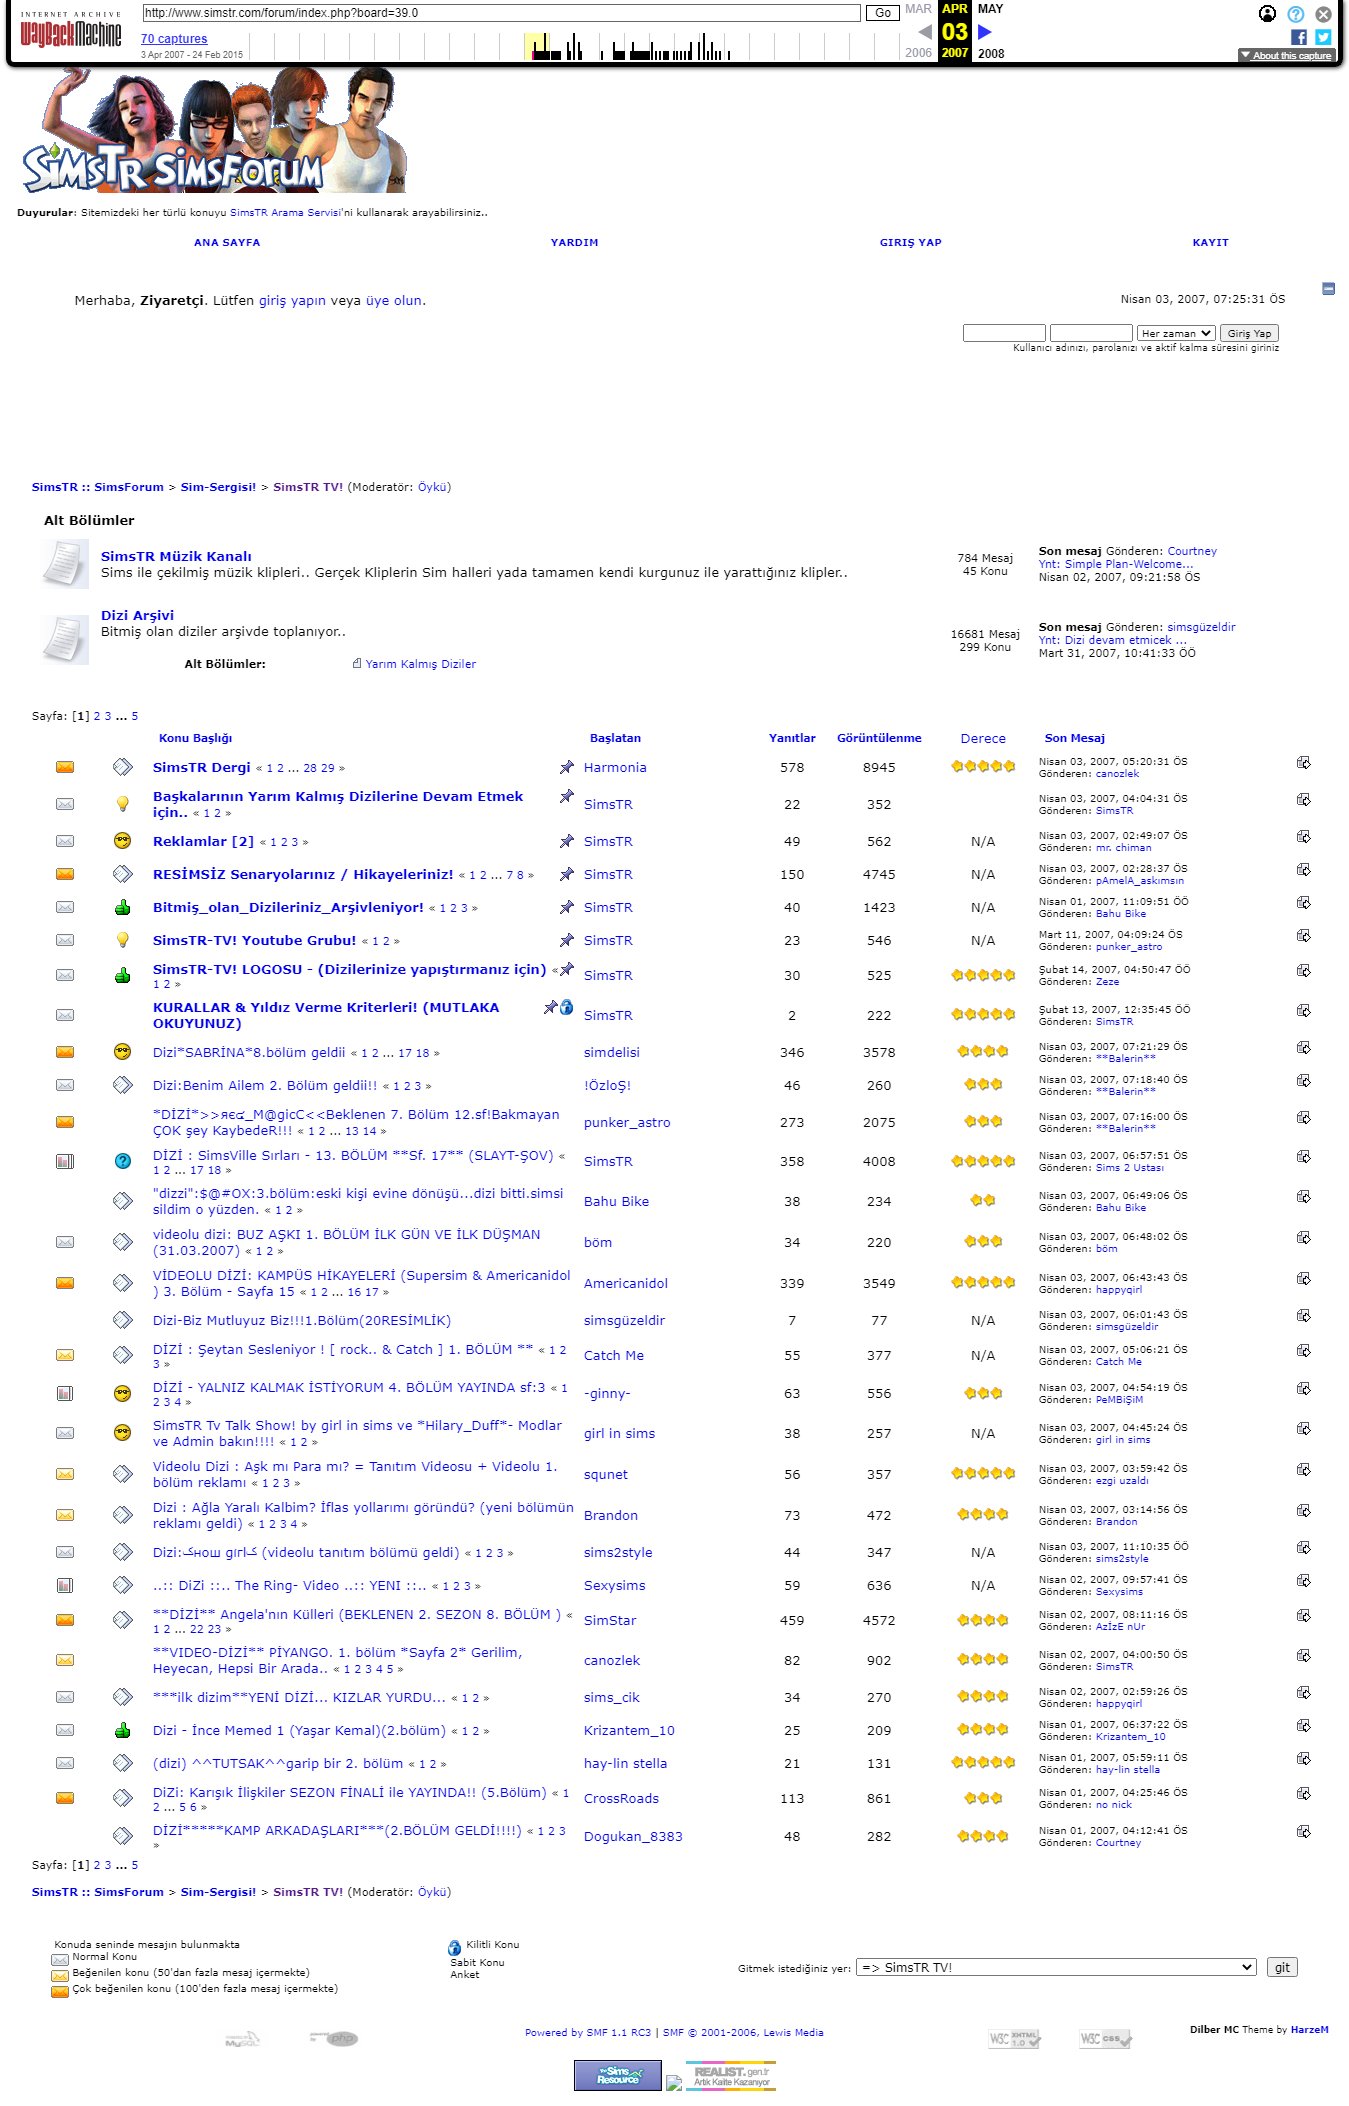Open the Gitmek istediğiniz yer jump dropdown
The width and height of the screenshot is (1349, 2106).
tap(1056, 1967)
